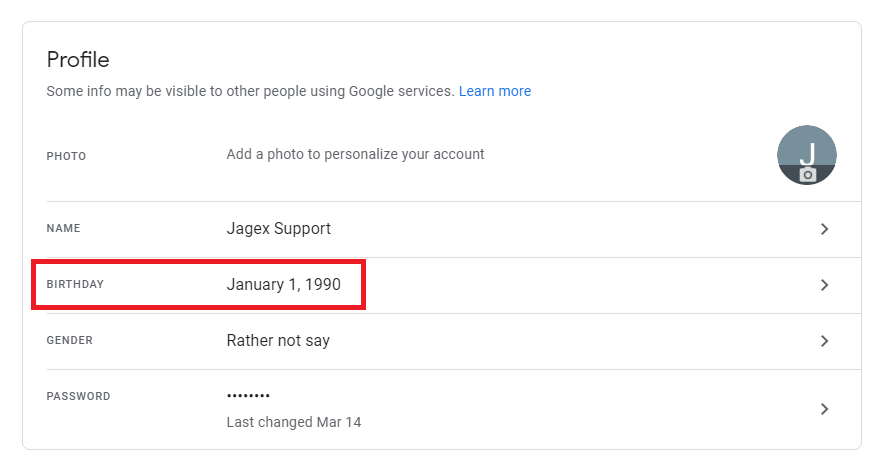Image resolution: width=883 pixels, height=463 pixels.
Task: Click the arrow chevron in the Gender row
Action: coord(824,341)
